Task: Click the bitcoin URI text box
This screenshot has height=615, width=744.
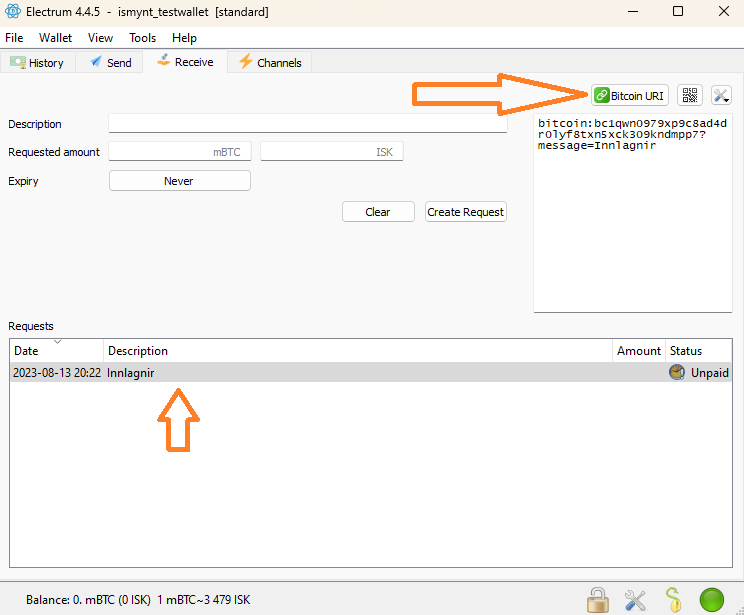Action: click(x=633, y=213)
